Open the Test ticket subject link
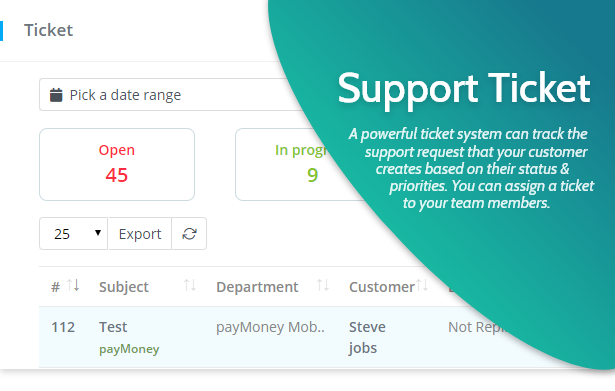This screenshot has height=391, width=615. coord(113,327)
